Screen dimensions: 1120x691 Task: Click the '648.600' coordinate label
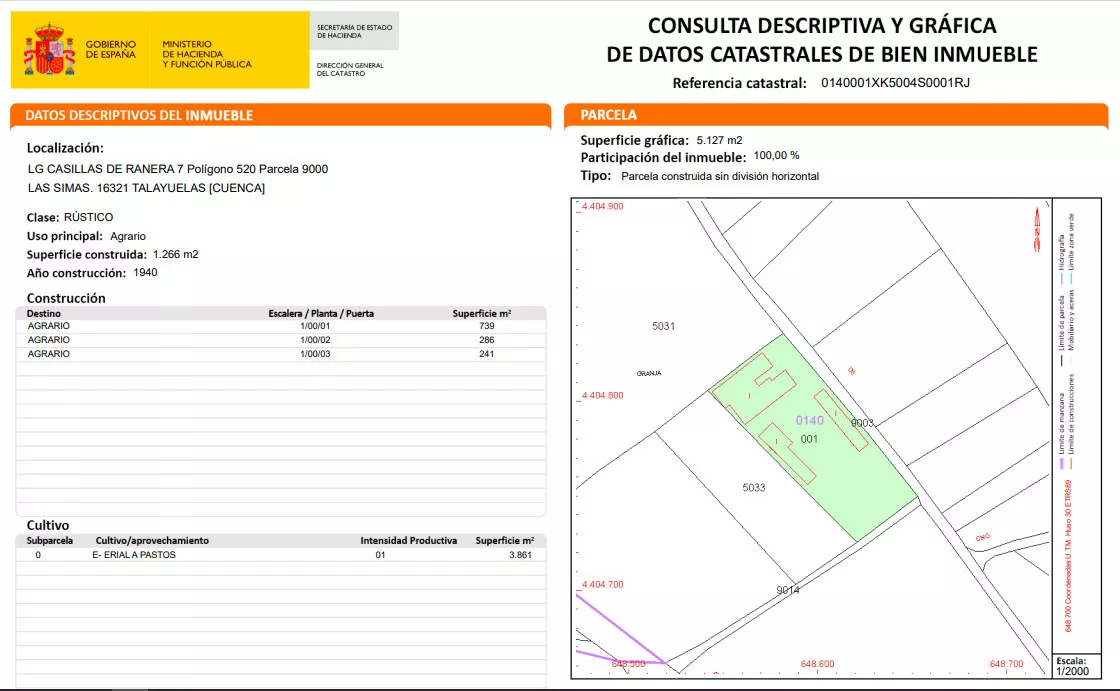(817, 664)
